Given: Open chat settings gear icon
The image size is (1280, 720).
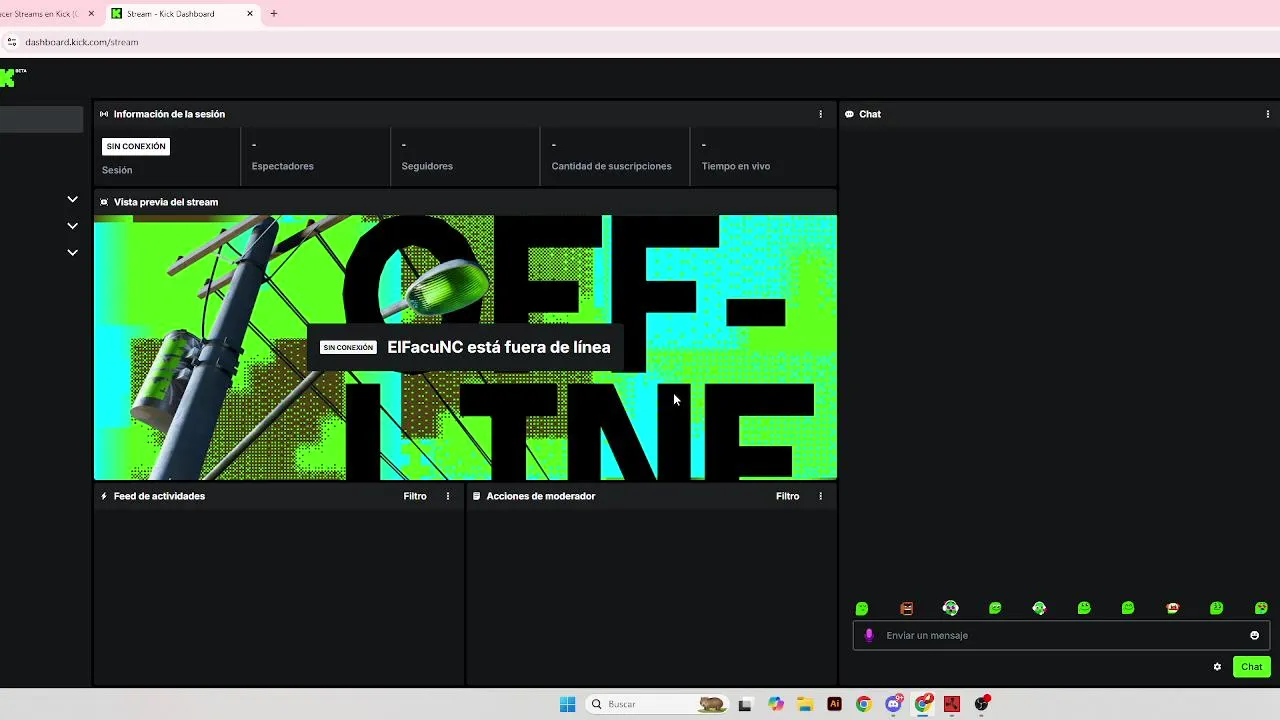Looking at the screenshot, I should coord(1217,667).
